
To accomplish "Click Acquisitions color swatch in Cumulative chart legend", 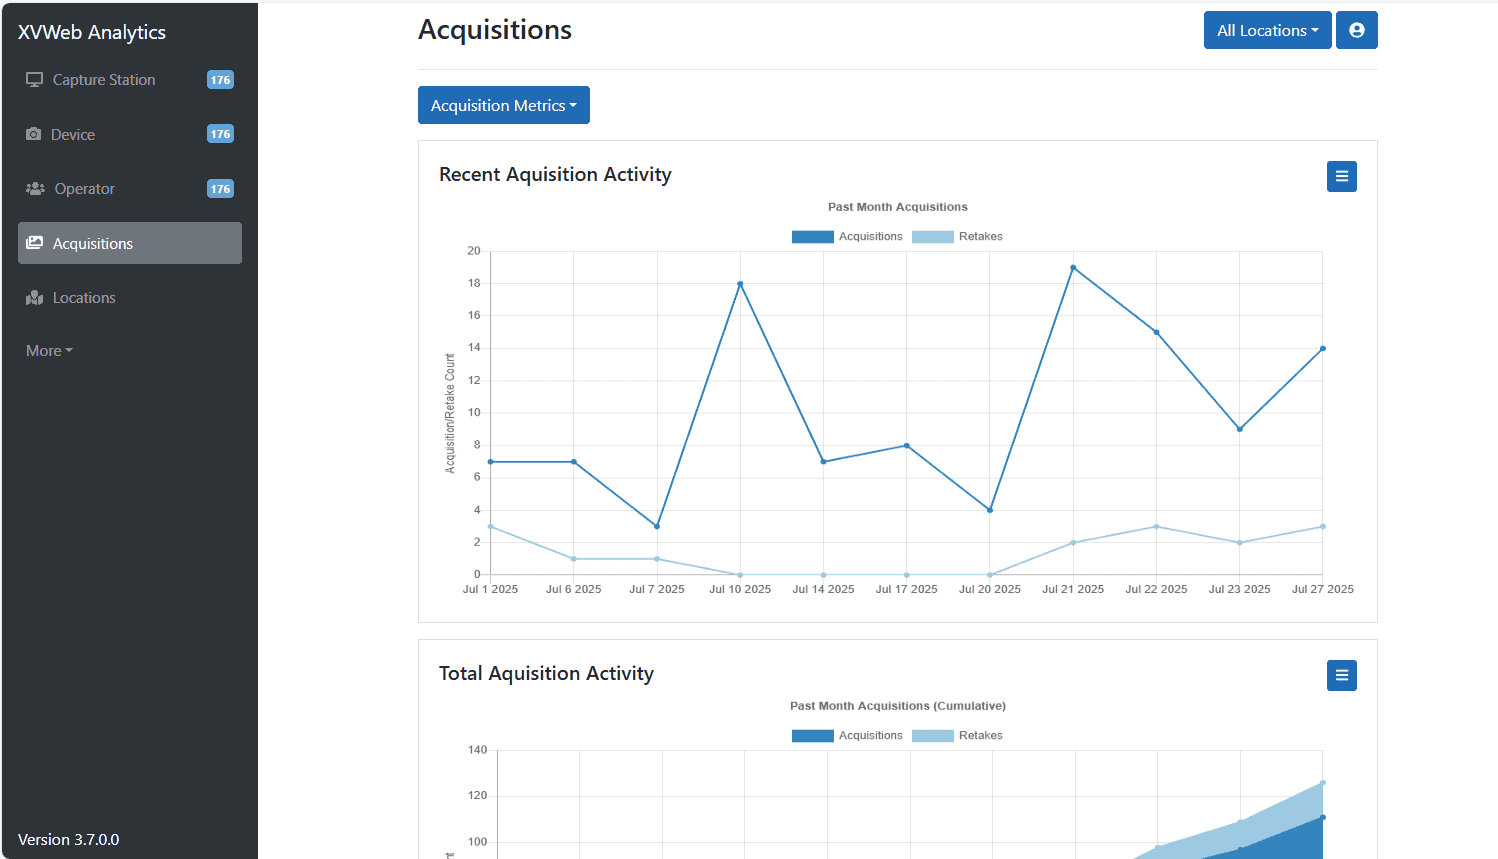I will (x=812, y=736).
